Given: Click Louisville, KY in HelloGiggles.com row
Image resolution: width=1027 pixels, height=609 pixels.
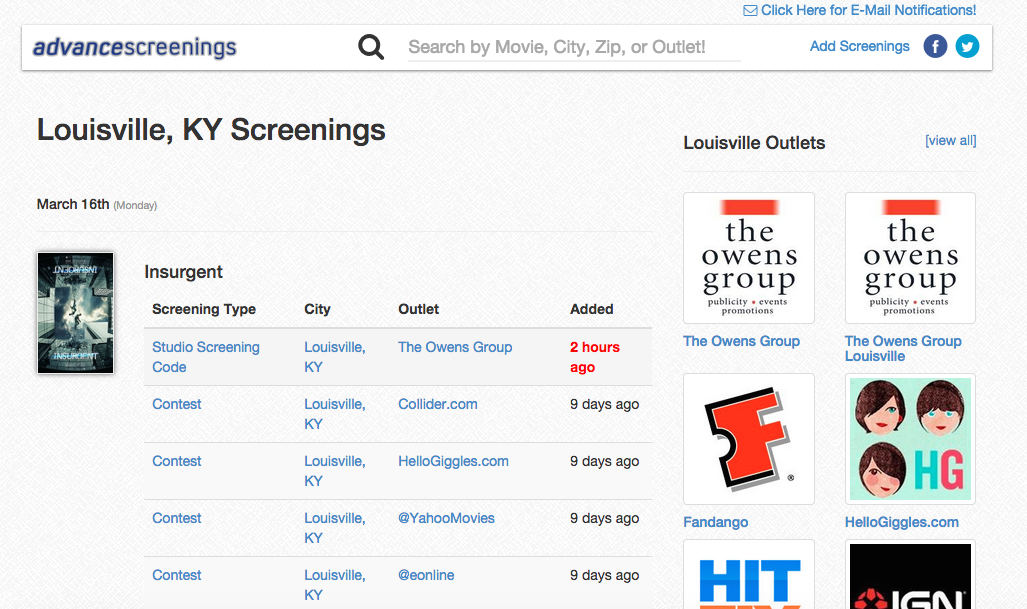Looking at the screenshot, I should pyautogui.click(x=335, y=471).
